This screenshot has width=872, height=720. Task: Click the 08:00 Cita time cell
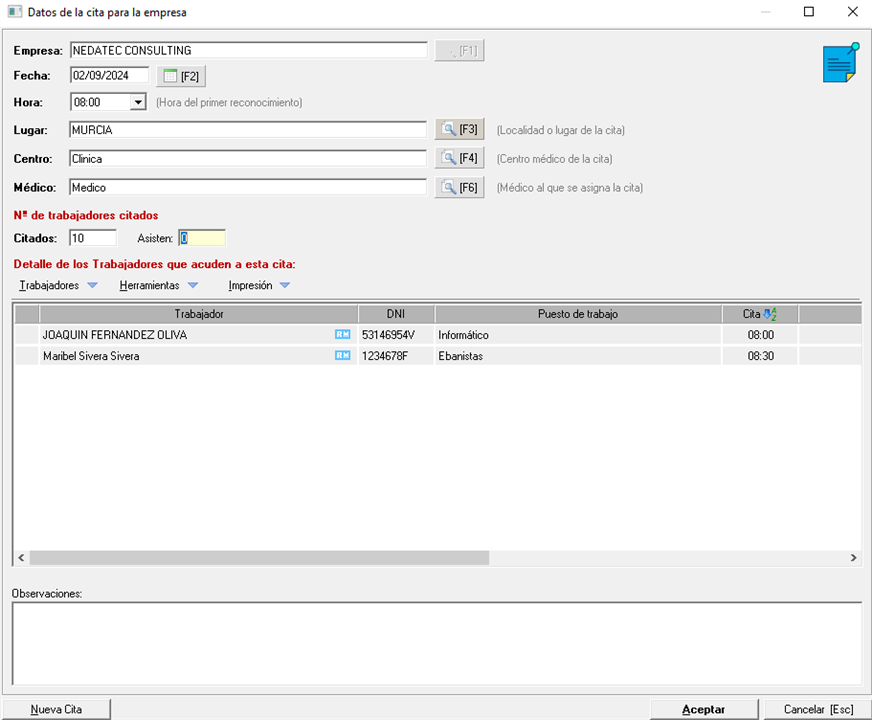click(760, 335)
